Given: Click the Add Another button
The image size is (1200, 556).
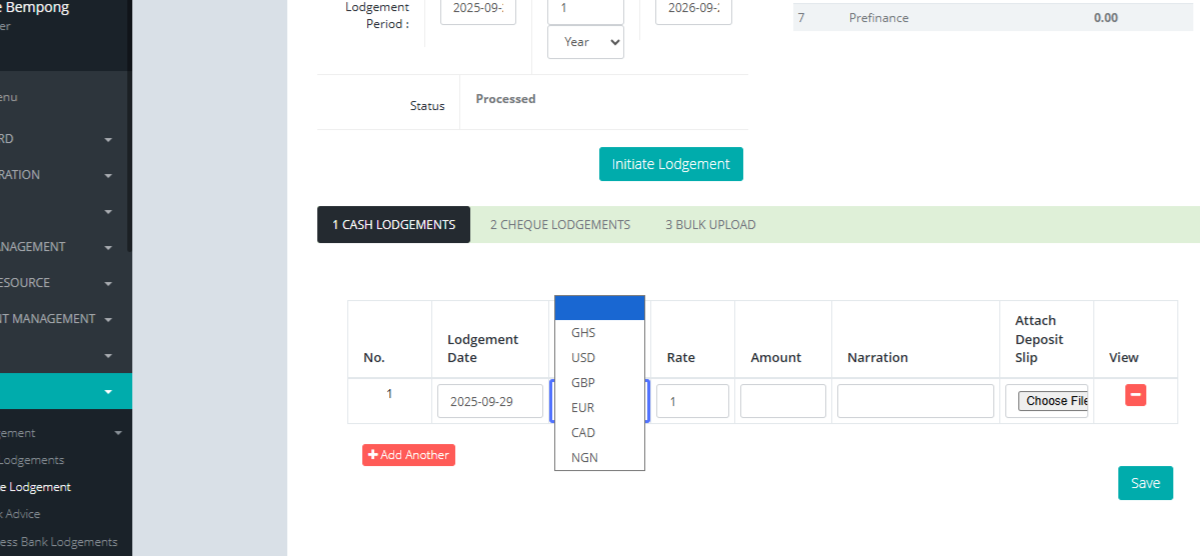Looking at the screenshot, I should [408, 455].
